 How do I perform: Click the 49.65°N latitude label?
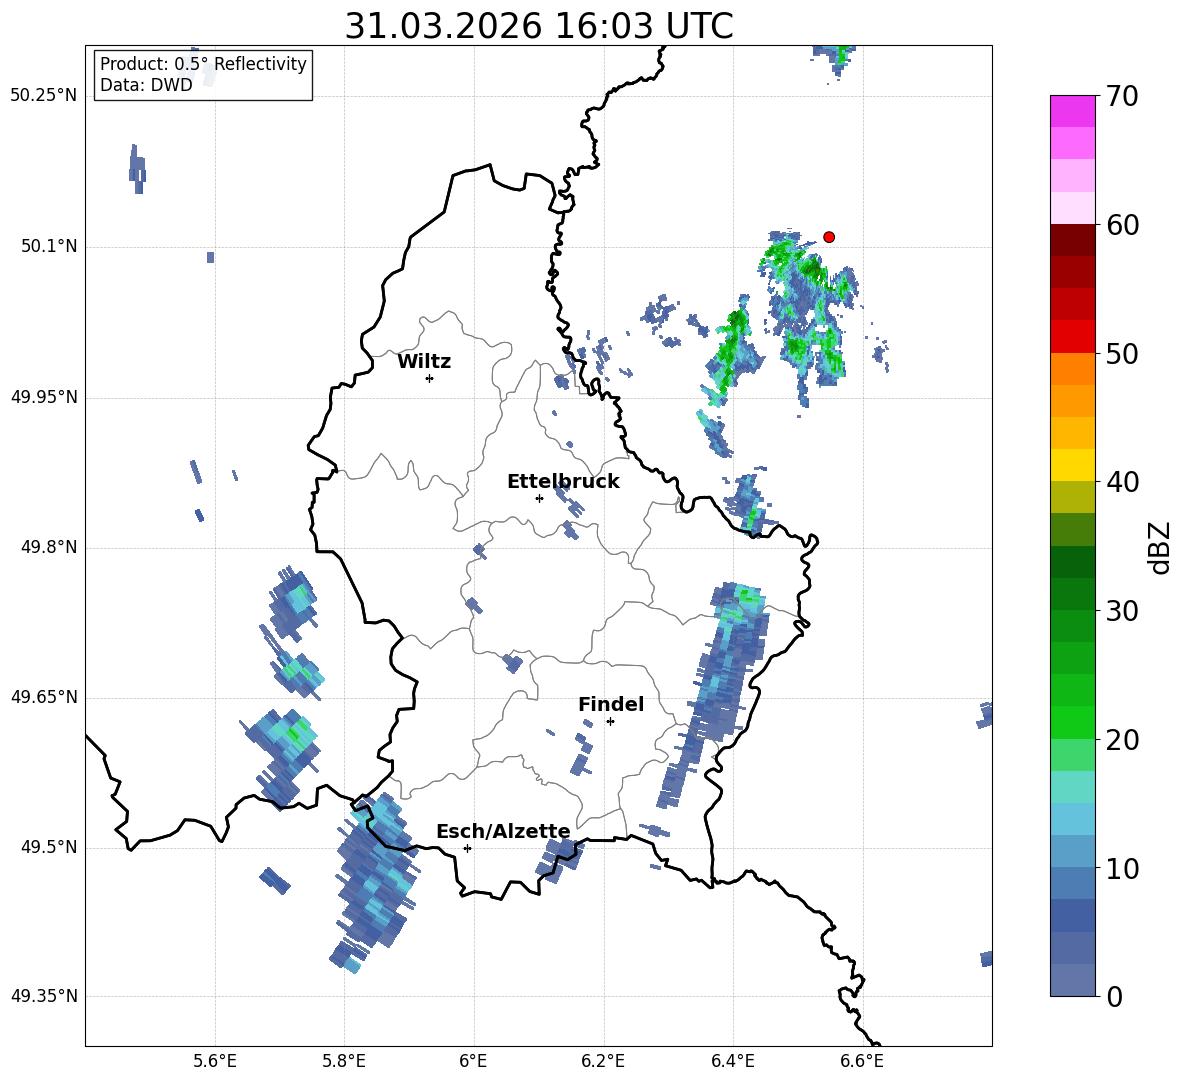coord(44,696)
